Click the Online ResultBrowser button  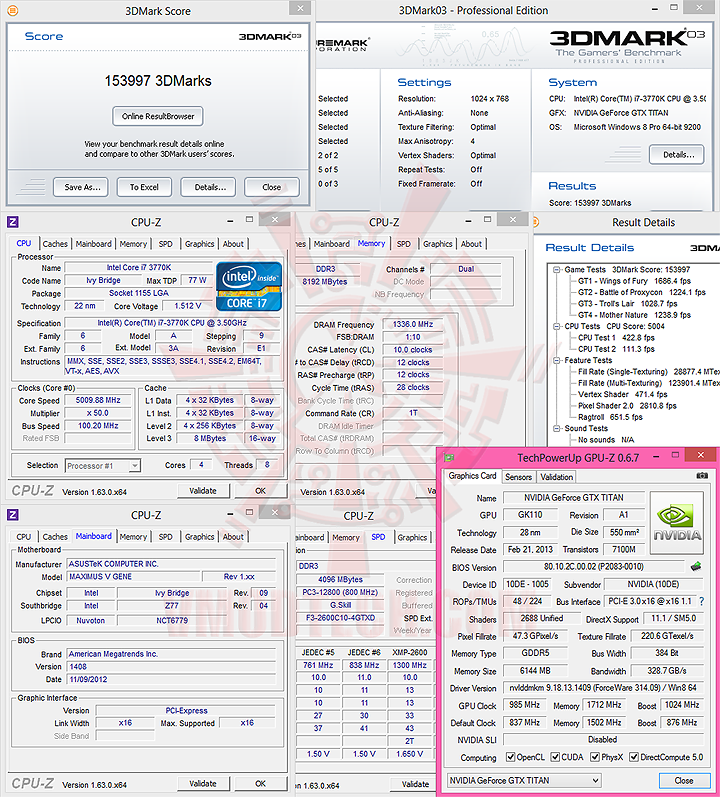click(x=158, y=116)
